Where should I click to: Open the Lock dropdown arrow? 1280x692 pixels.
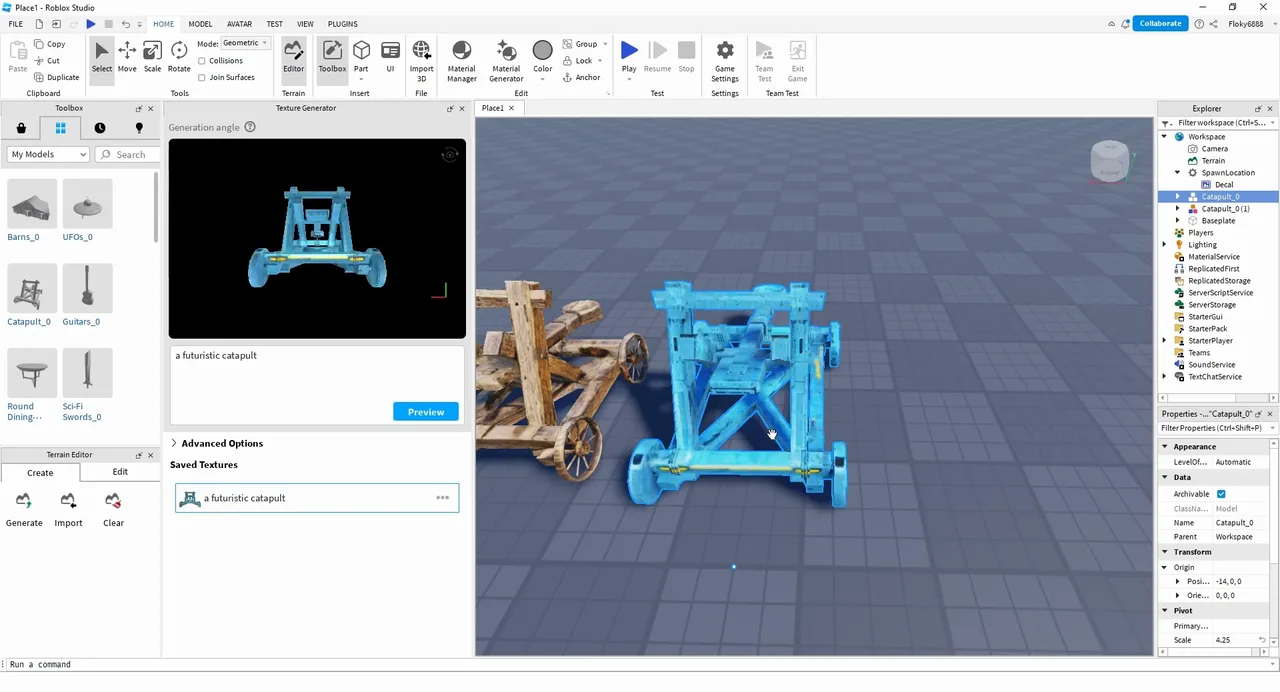(x=600, y=61)
